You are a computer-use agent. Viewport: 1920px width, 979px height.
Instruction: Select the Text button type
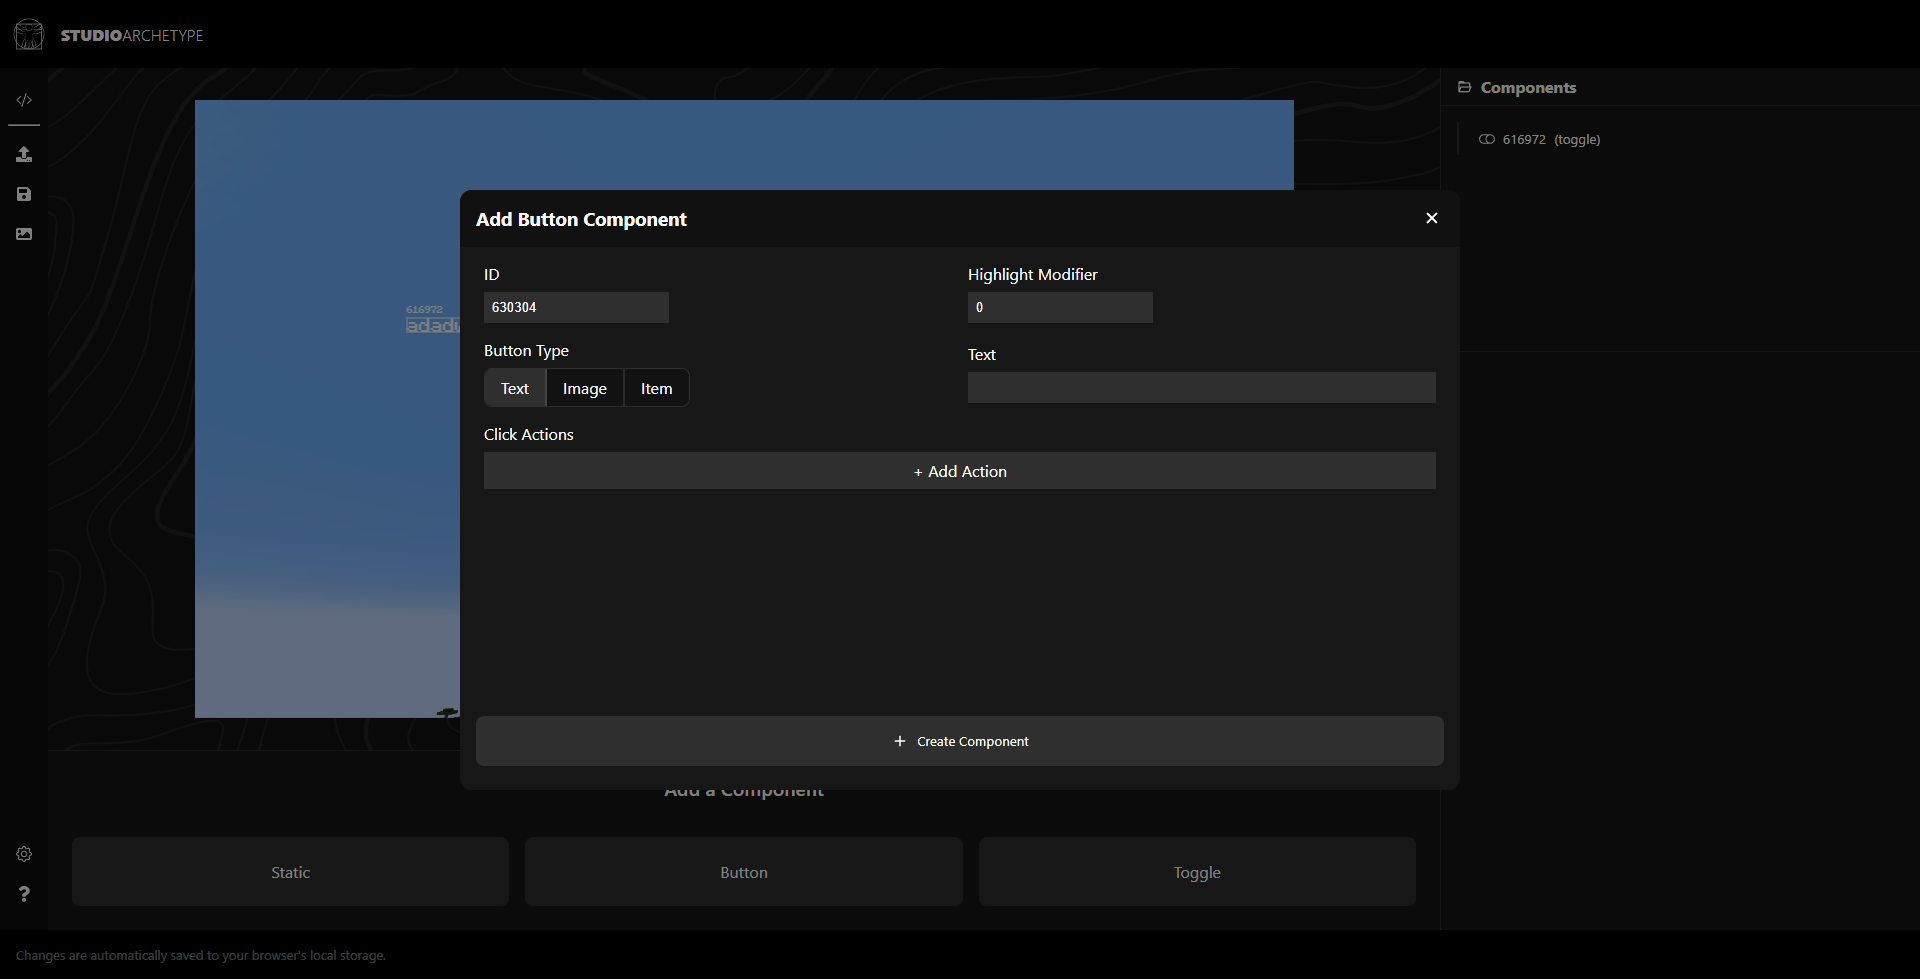pos(515,388)
